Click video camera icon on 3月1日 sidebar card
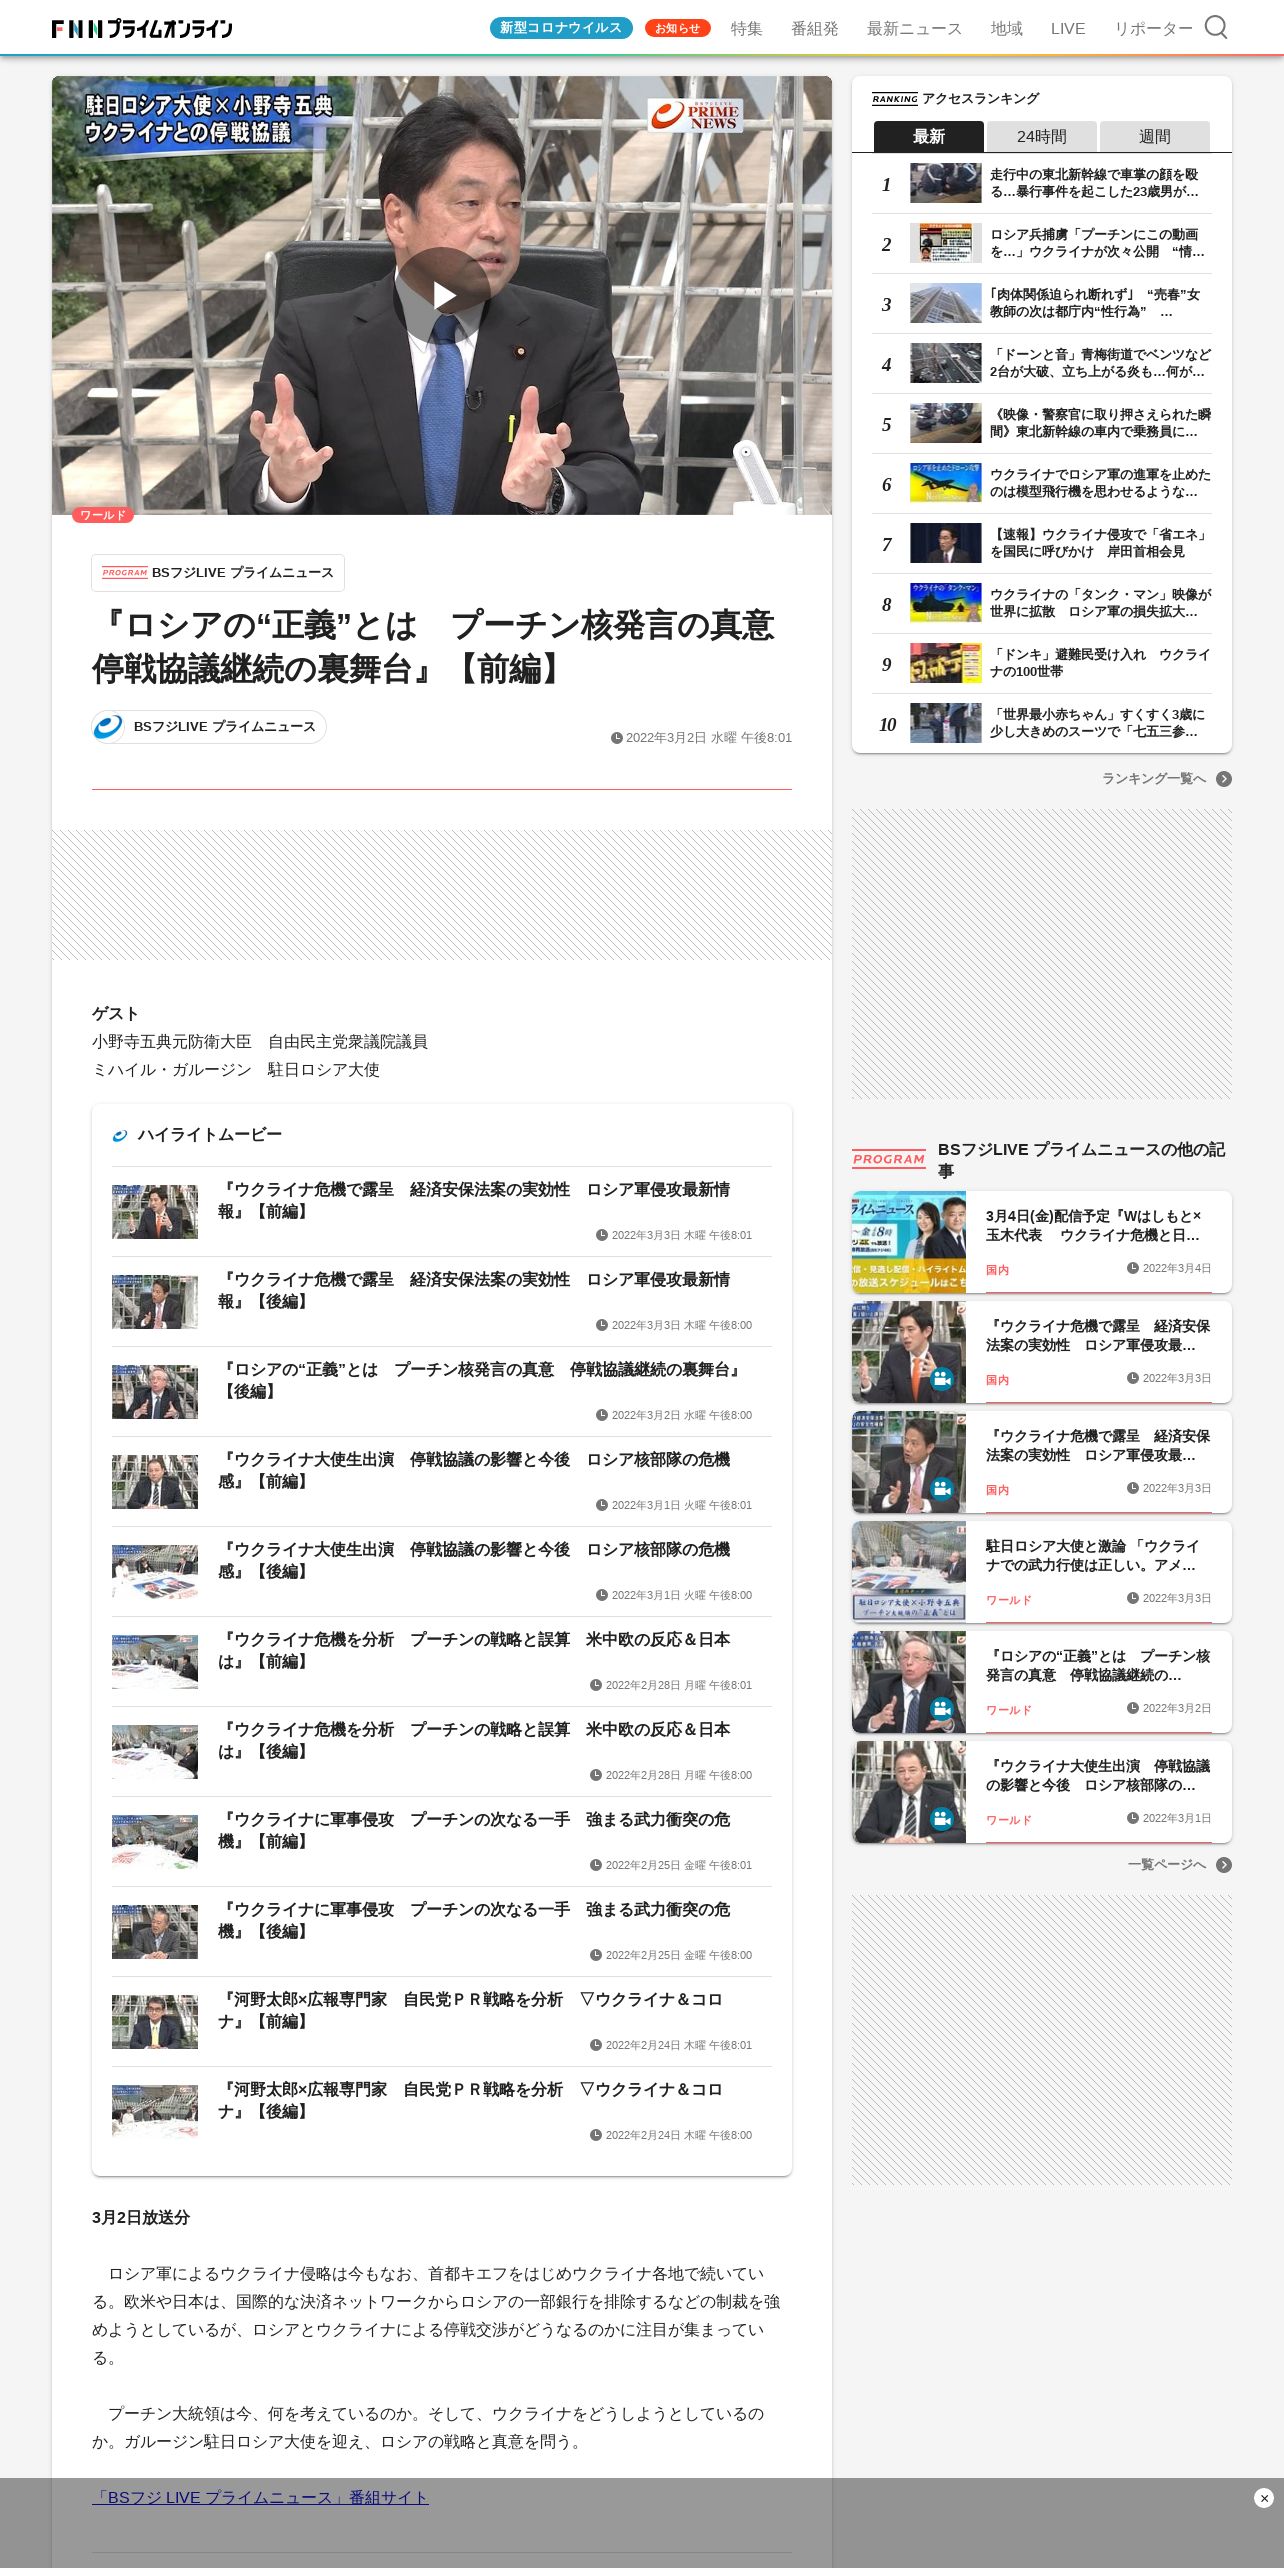Viewport: 1284px width, 2568px height. (x=941, y=1818)
